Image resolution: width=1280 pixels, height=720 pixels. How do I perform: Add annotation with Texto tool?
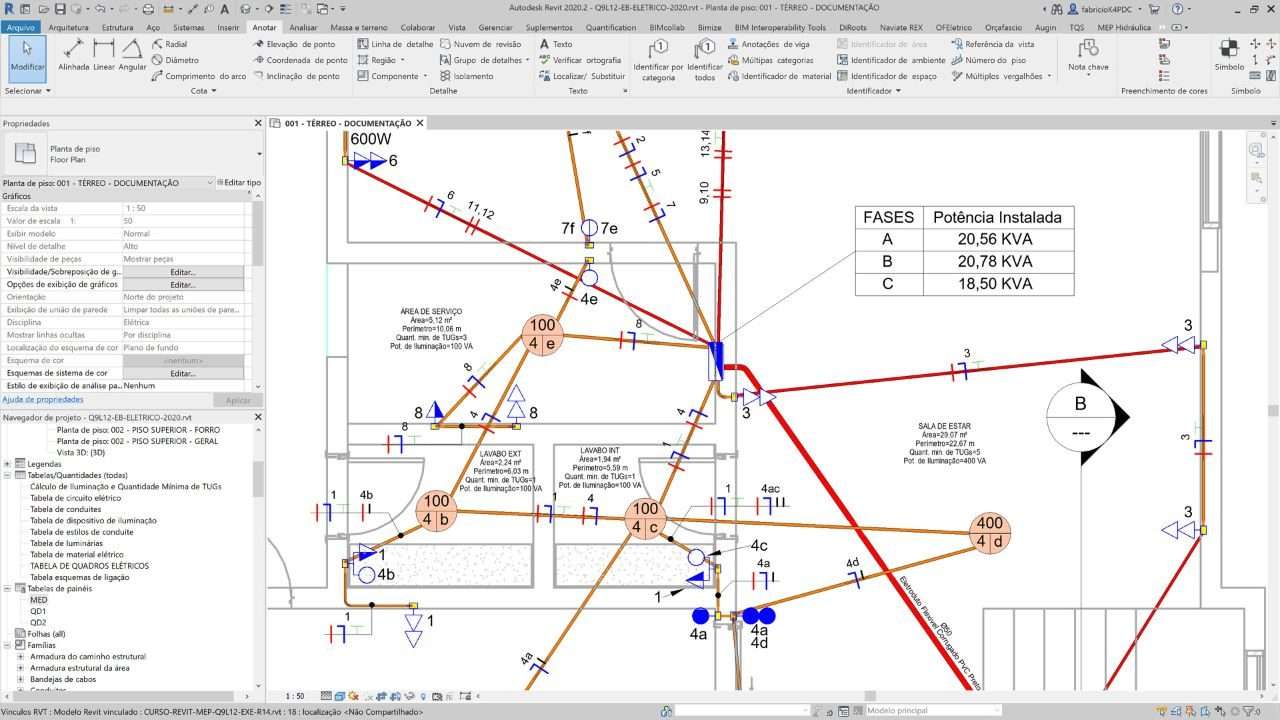click(x=556, y=45)
